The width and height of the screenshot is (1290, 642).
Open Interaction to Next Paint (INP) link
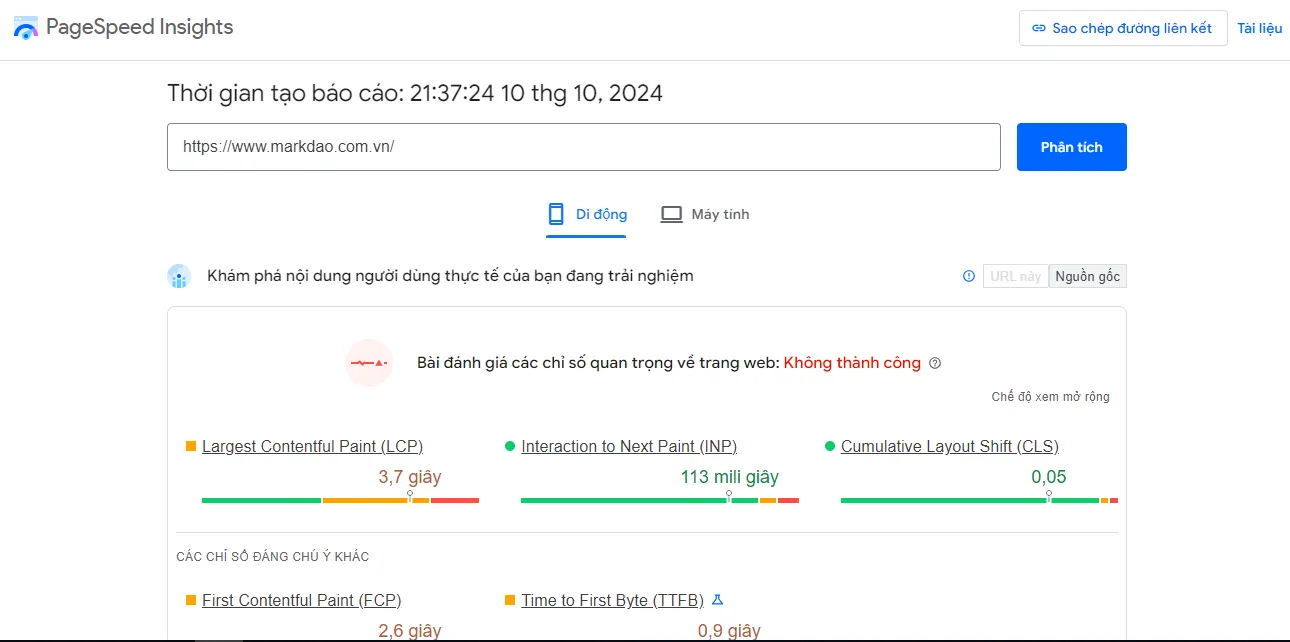[x=630, y=446]
